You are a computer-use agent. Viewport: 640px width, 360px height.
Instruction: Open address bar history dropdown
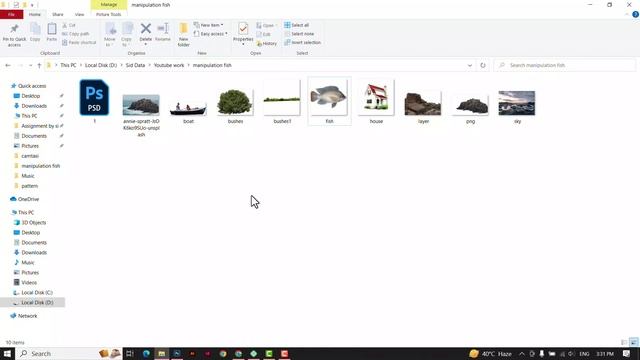(x=470, y=65)
